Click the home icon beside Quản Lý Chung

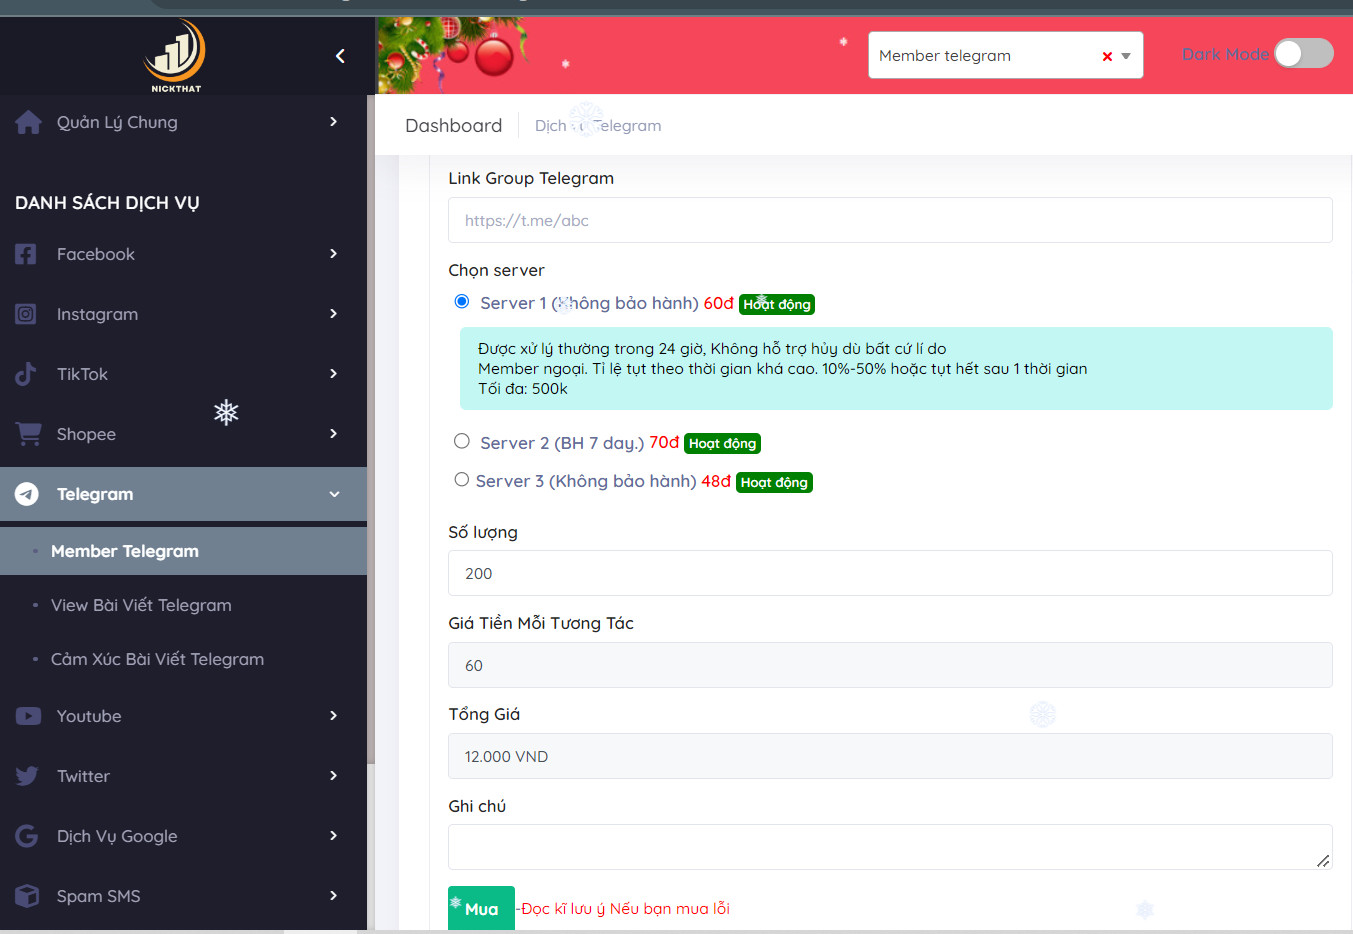(28, 122)
